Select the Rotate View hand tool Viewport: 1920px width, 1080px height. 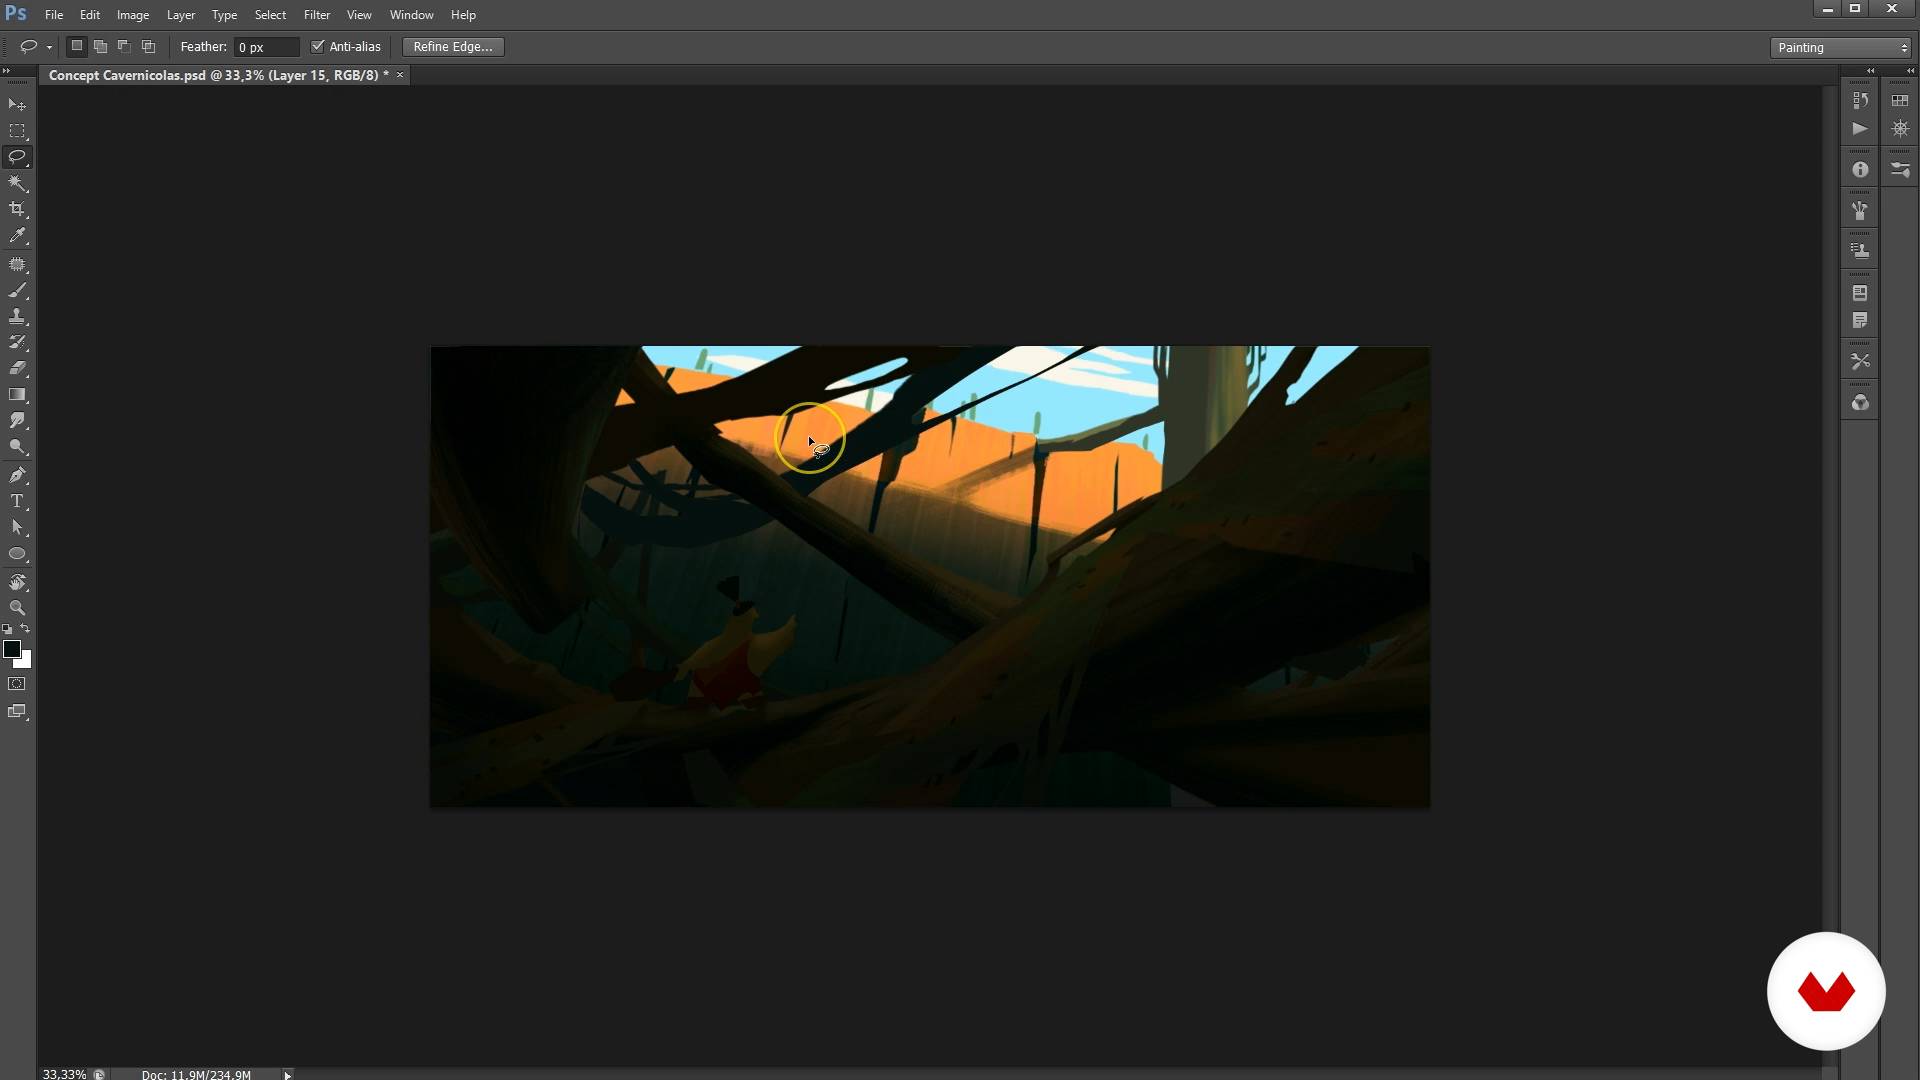17,582
